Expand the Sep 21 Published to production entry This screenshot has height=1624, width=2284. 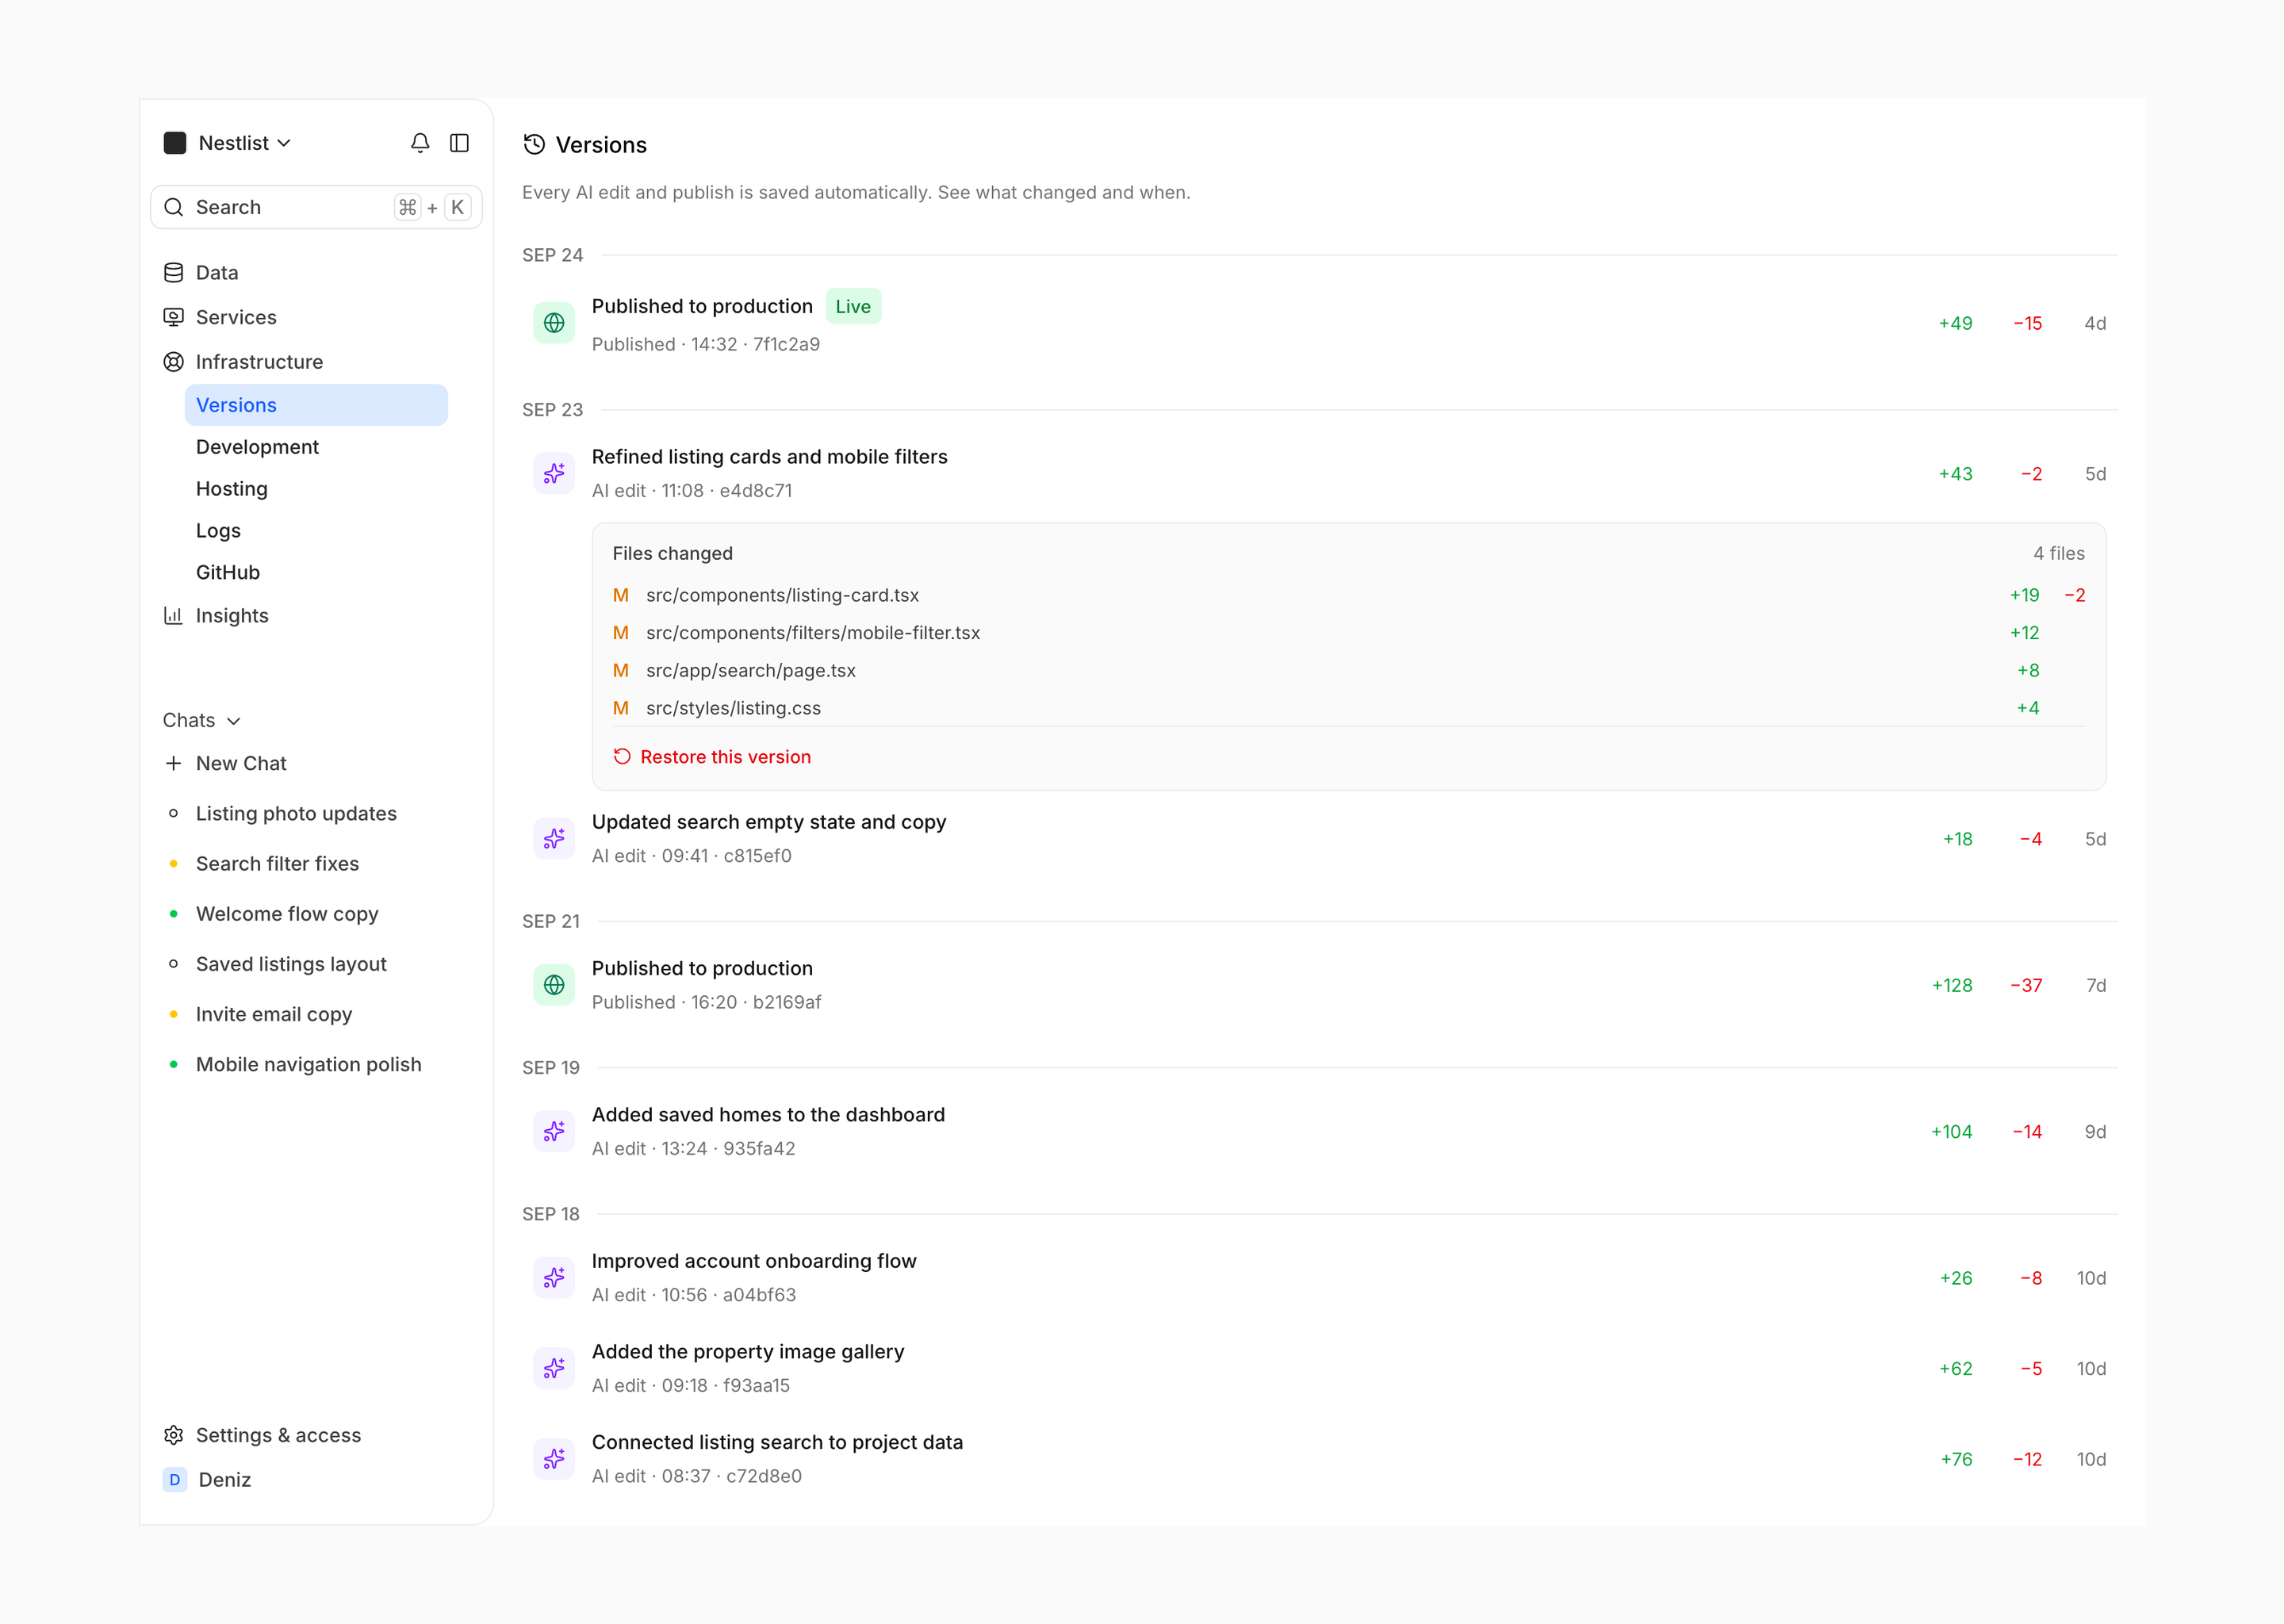click(x=1319, y=985)
